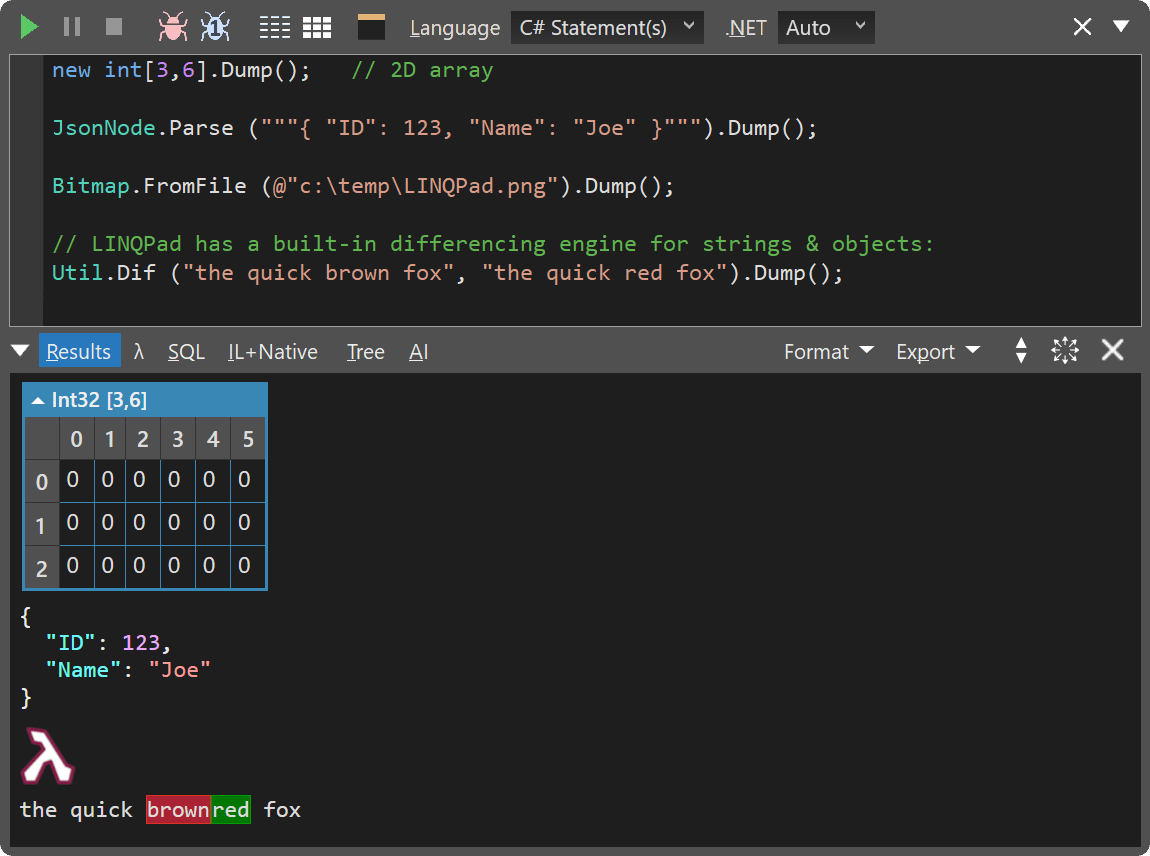Open the results pane dropdown arrow on the left
Viewport: 1150px width, 856px height.
tap(20, 350)
